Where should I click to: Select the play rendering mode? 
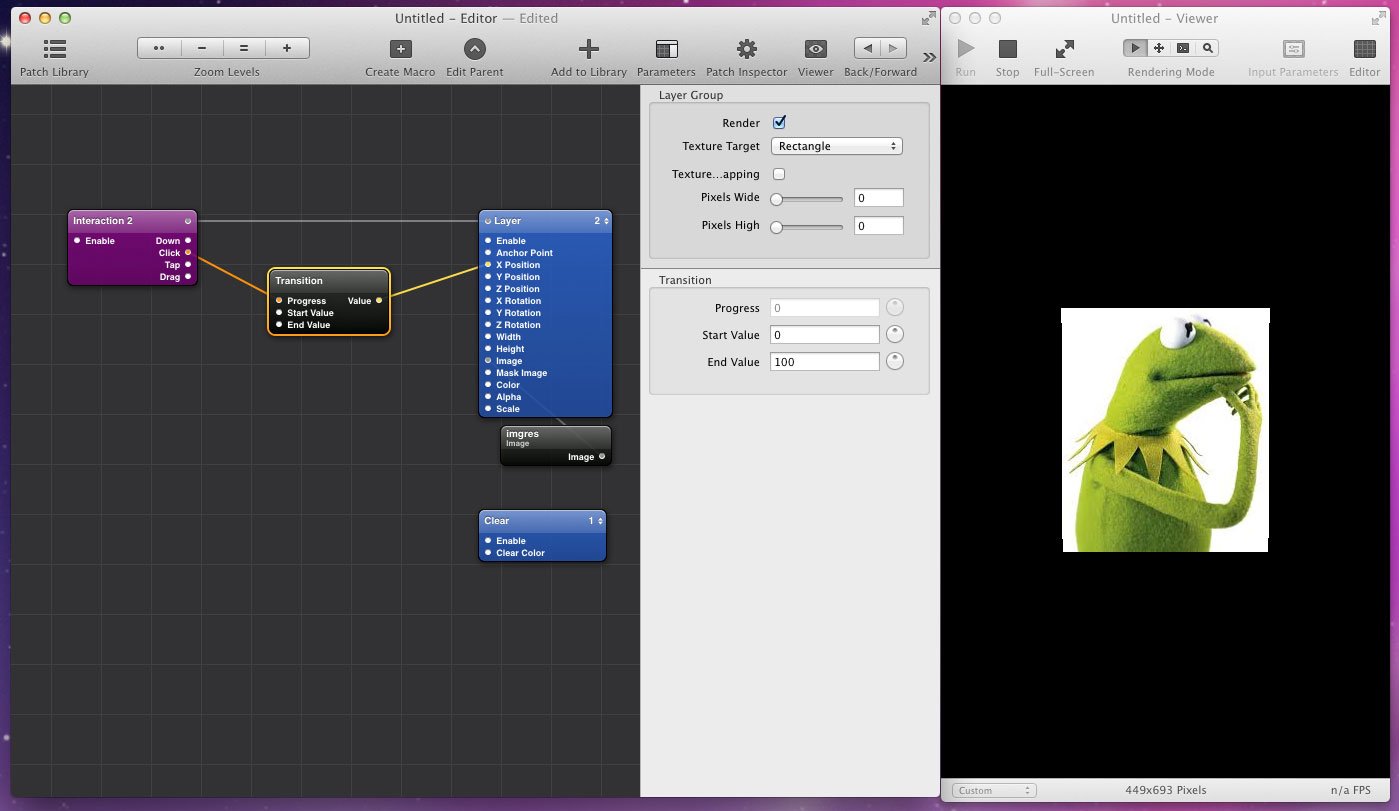click(x=1135, y=48)
